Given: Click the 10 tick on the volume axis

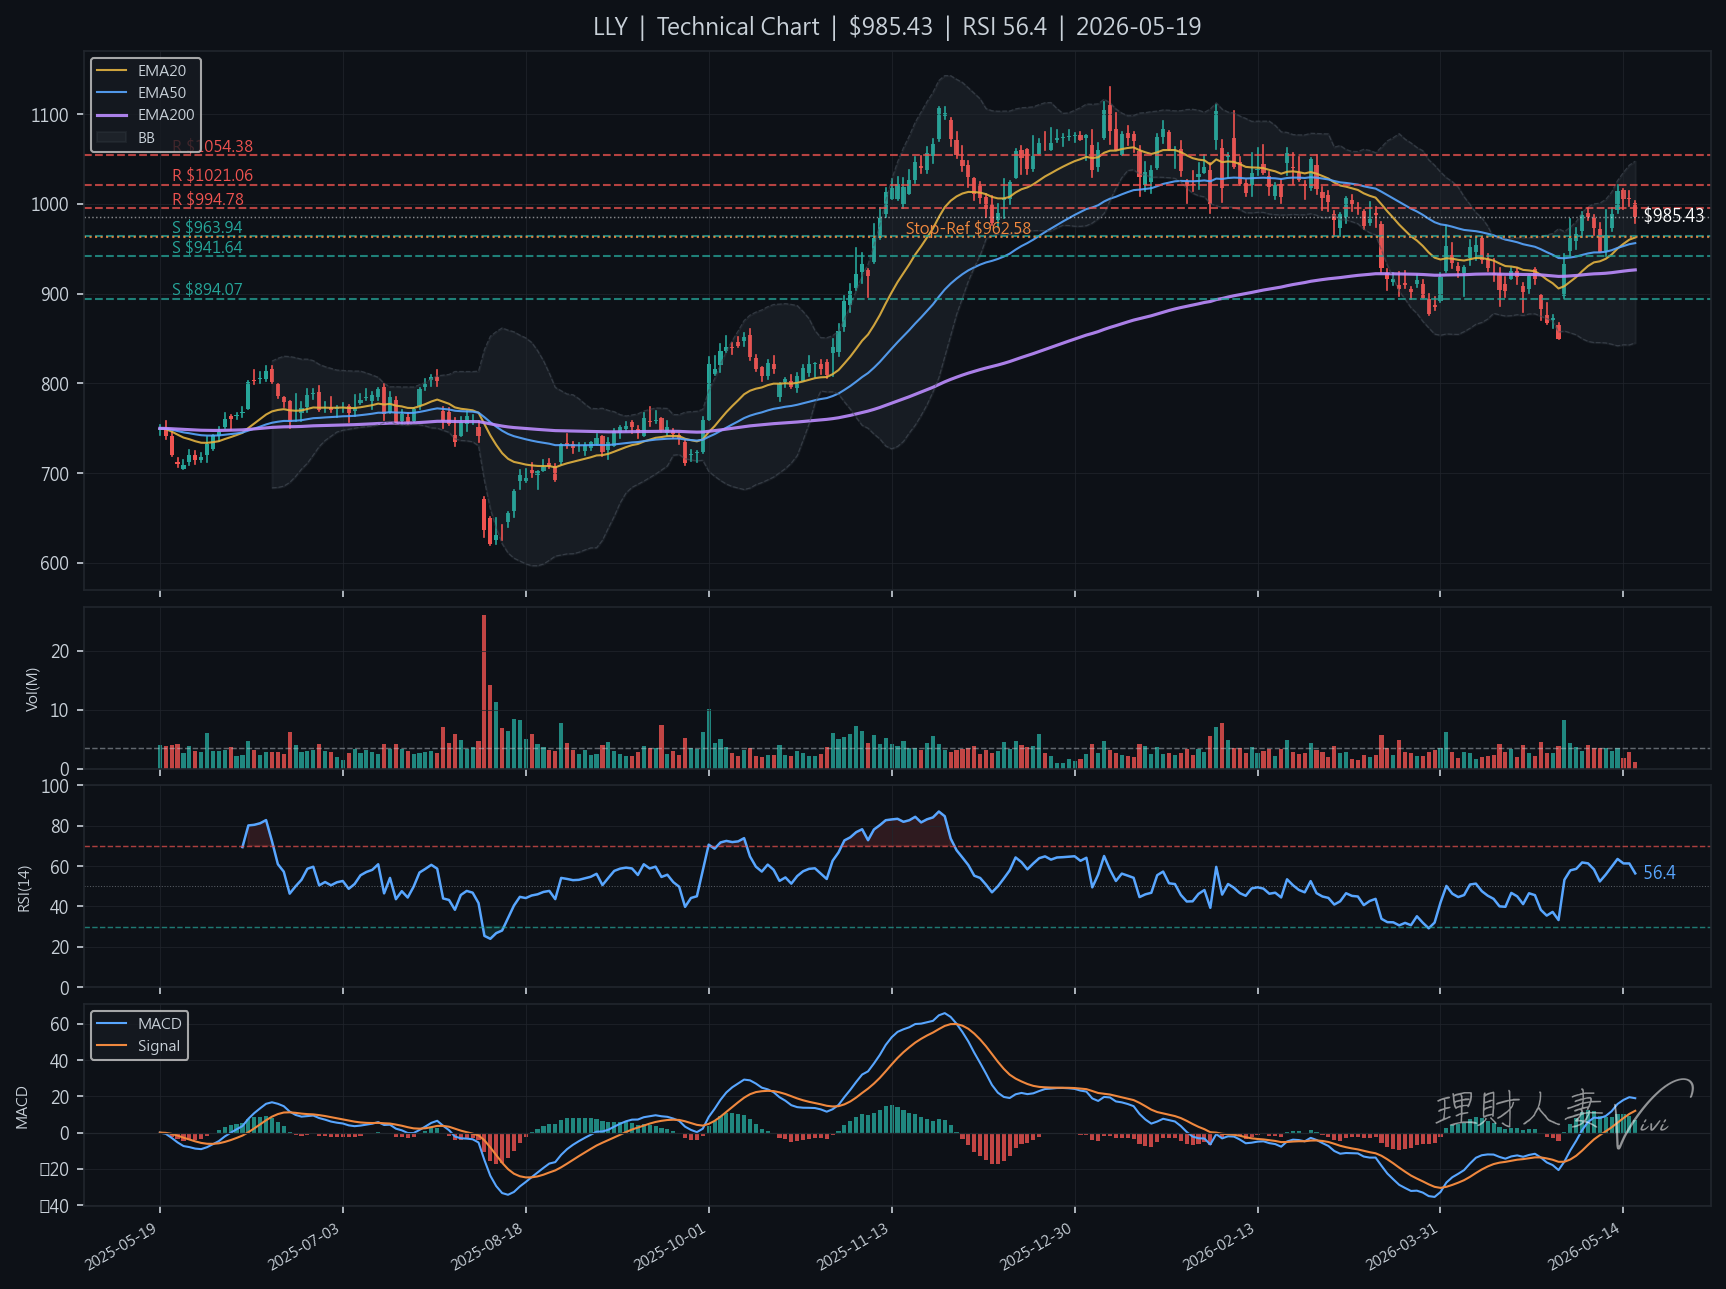Looking at the screenshot, I should click(x=60, y=711).
